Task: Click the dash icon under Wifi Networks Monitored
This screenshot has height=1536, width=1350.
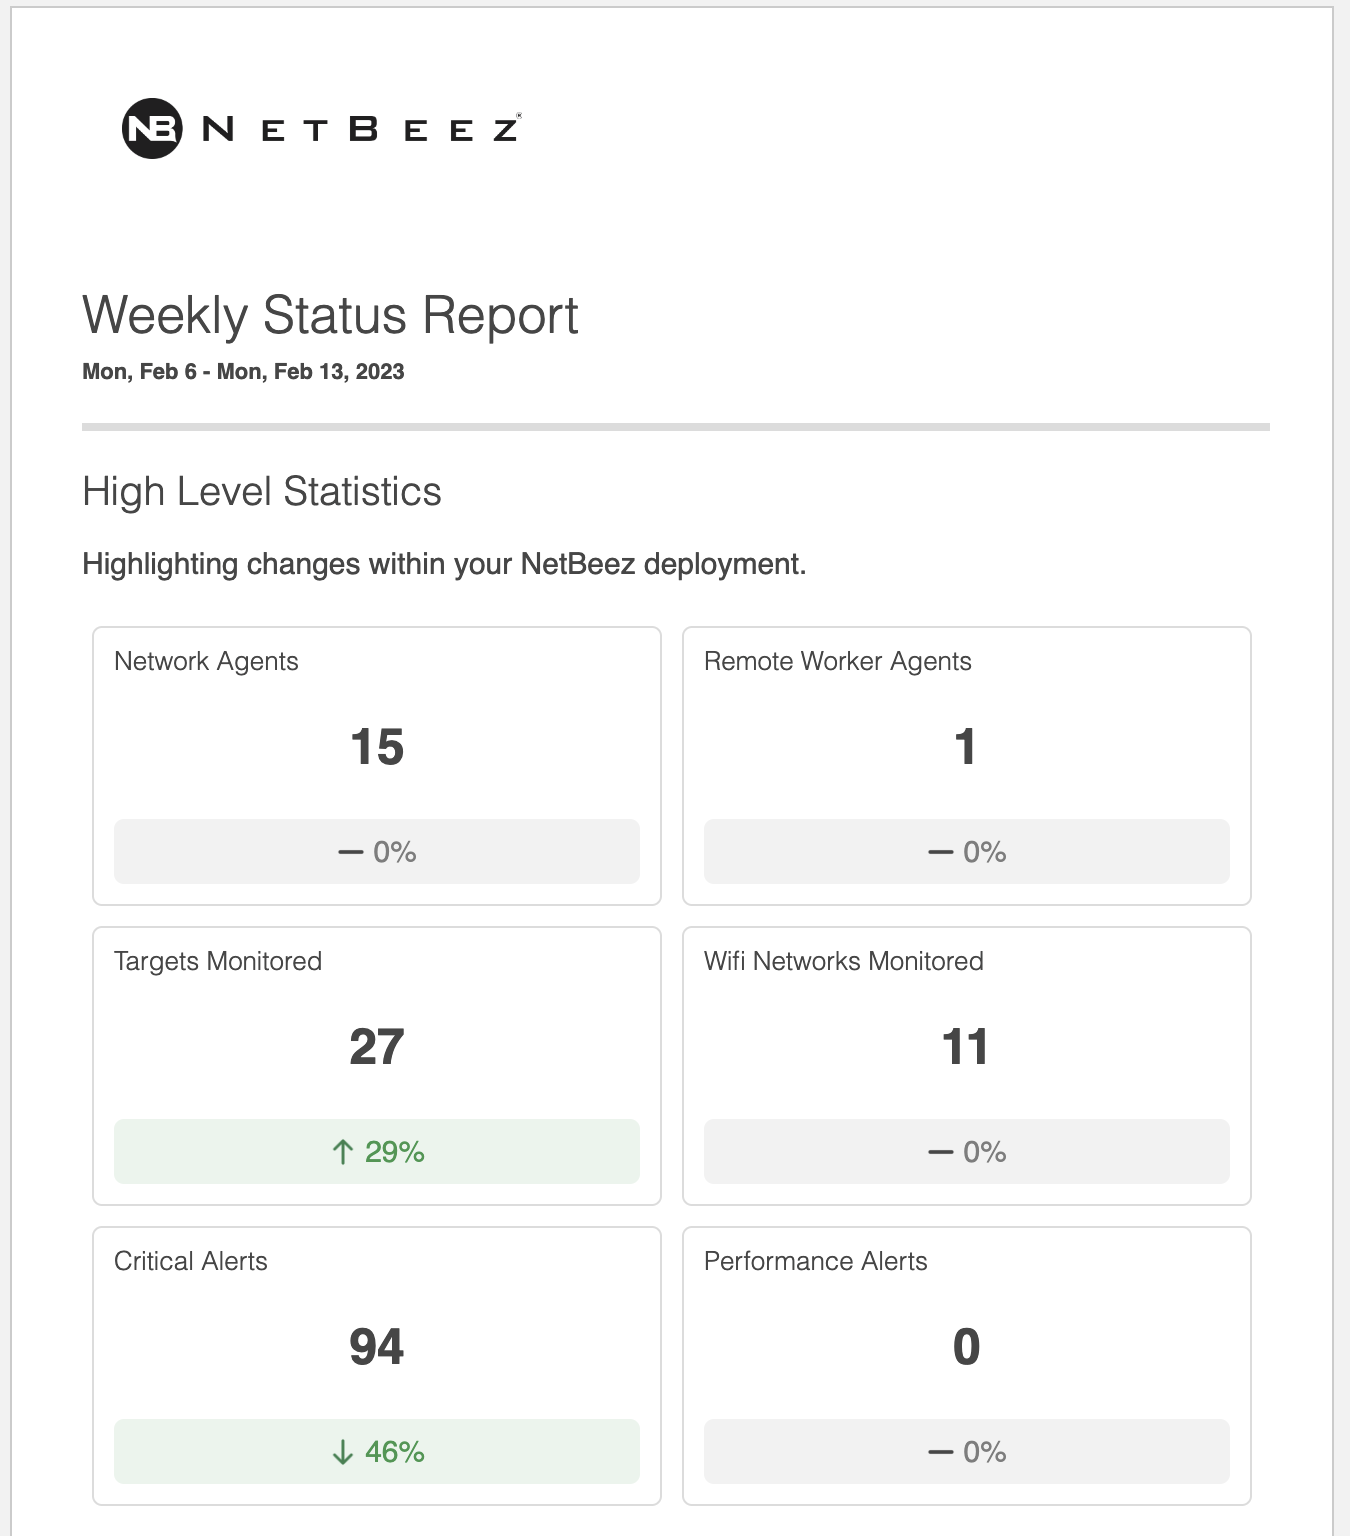Action: tap(940, 1152)
